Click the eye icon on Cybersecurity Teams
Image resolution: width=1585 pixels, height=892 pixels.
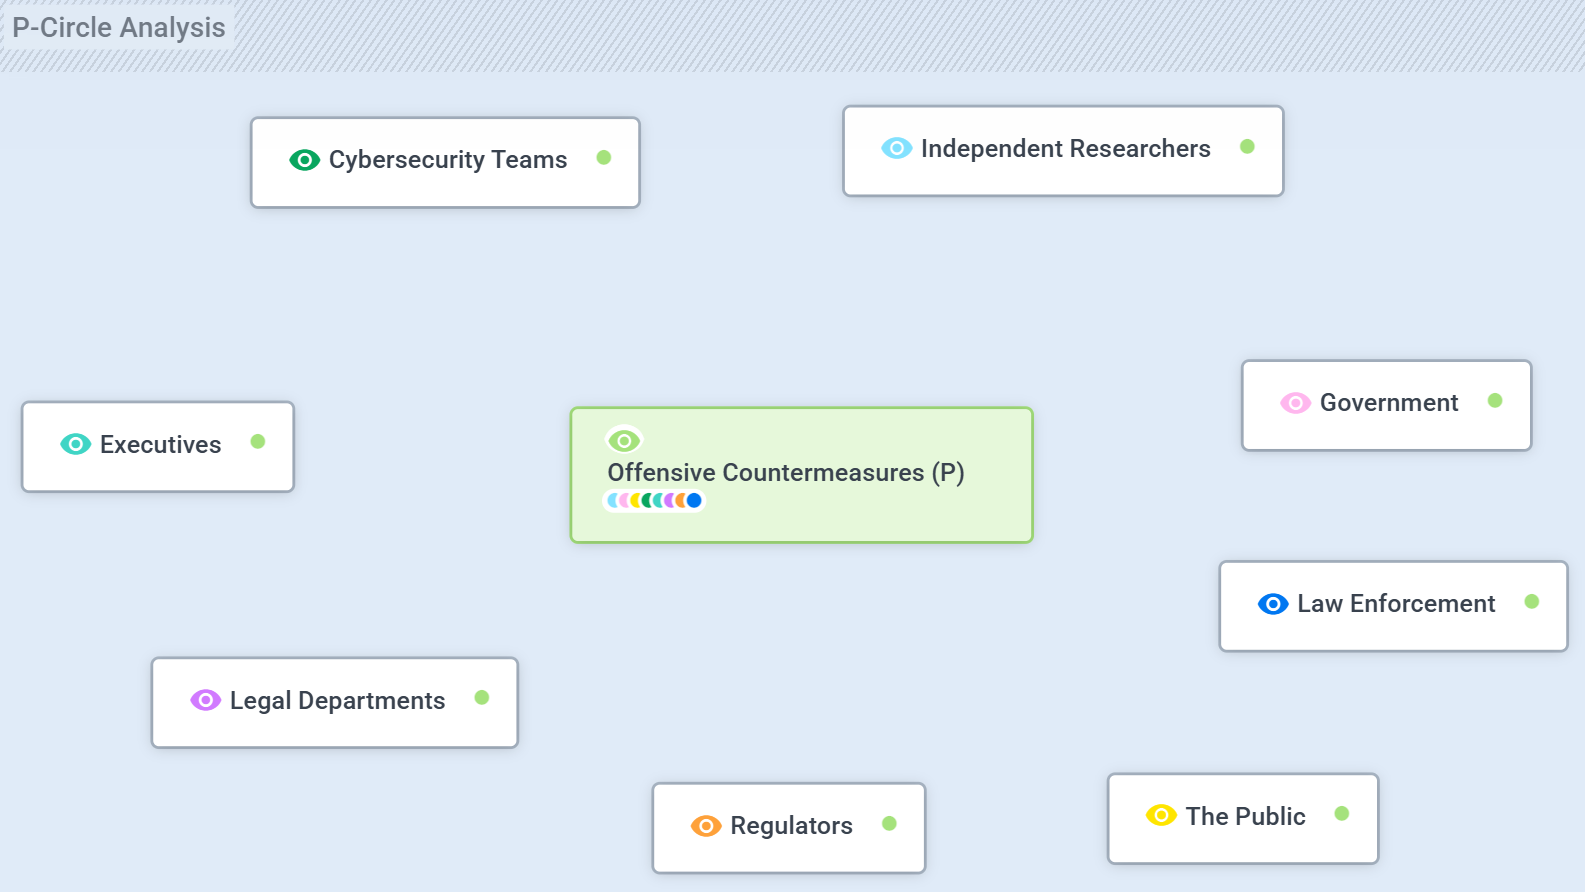[304, 160]
